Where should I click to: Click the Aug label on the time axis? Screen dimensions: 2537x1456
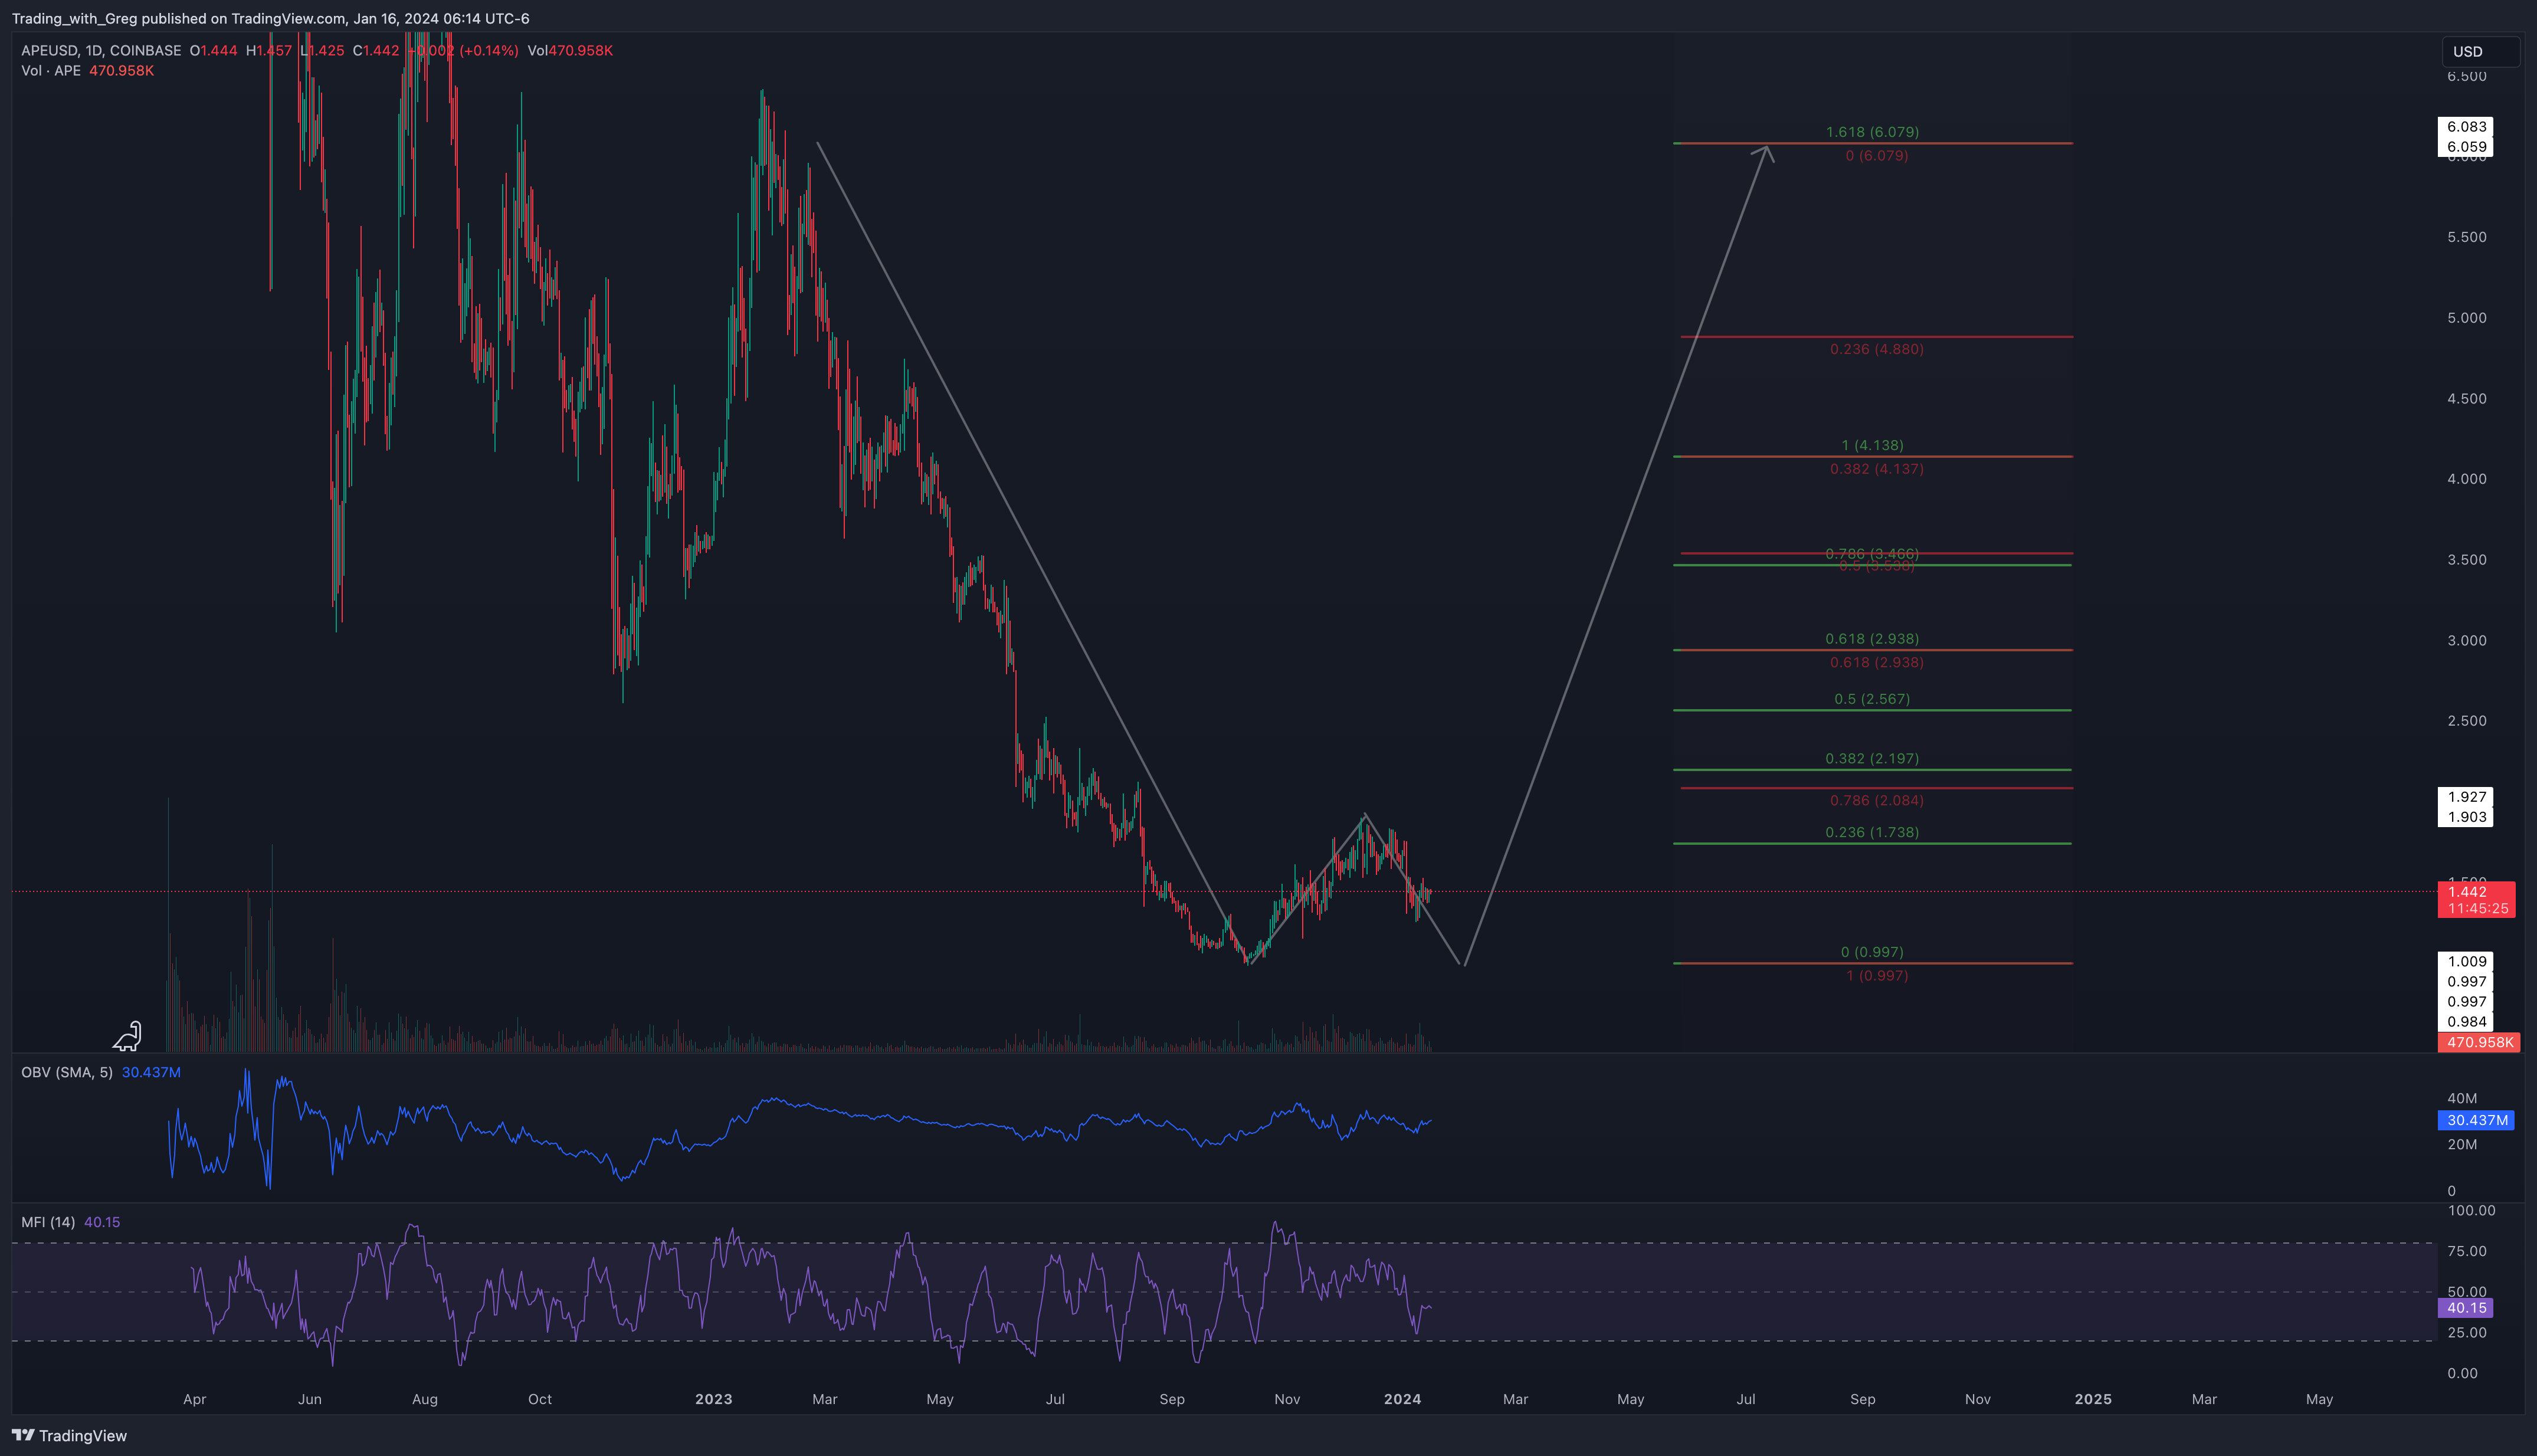click(425, 1399)
